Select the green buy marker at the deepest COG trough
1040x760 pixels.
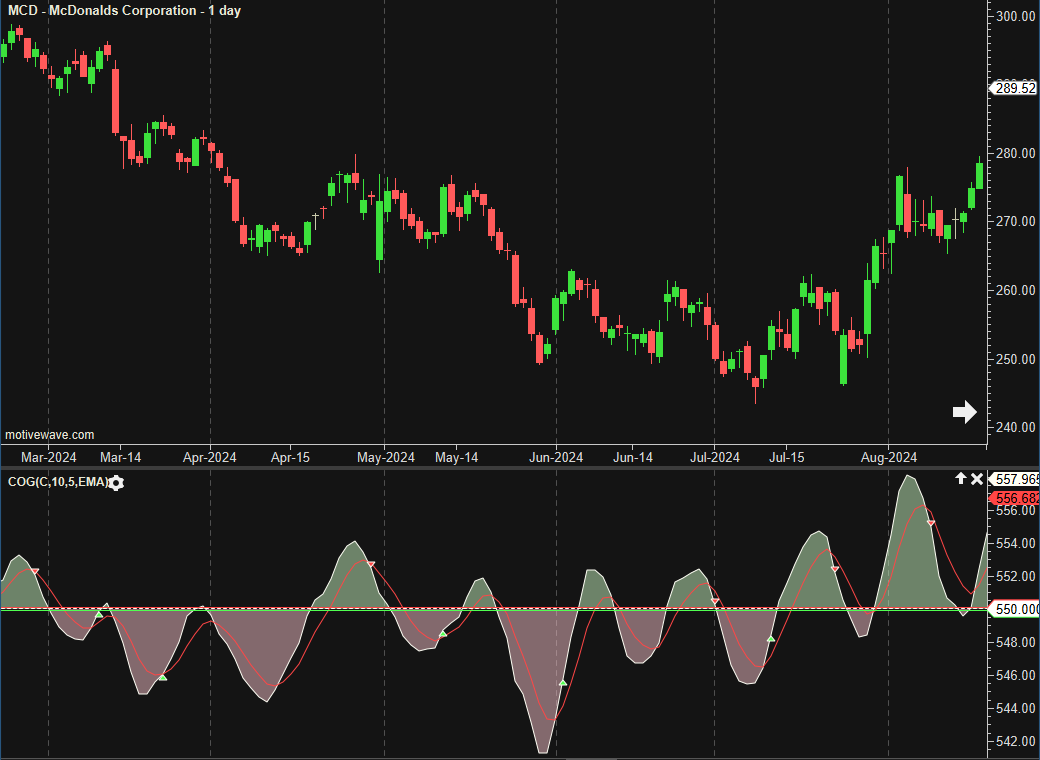tap(563, 682)
